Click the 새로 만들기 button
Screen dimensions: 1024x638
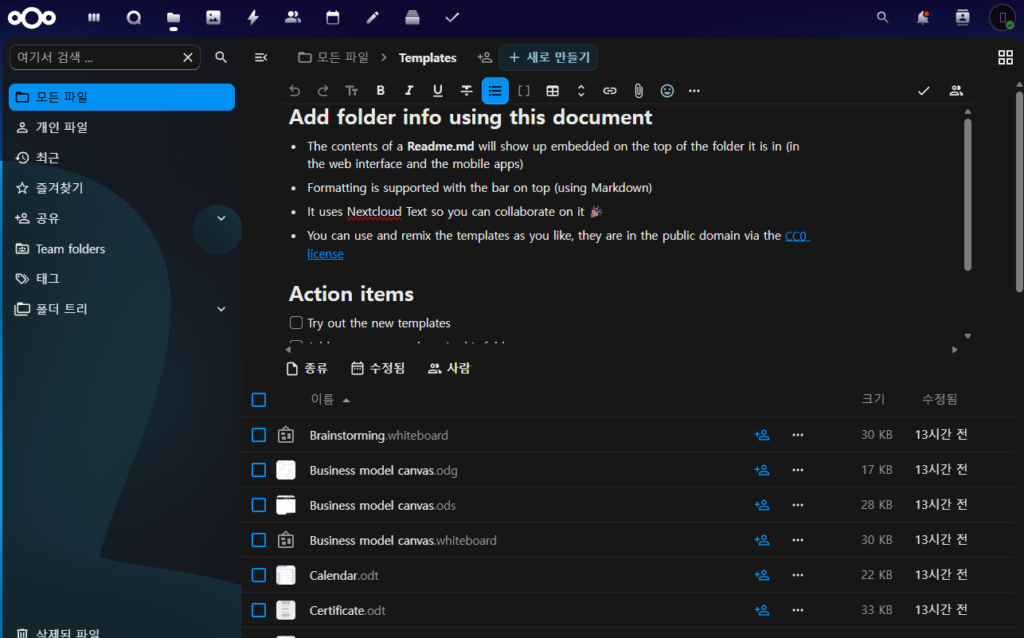[549, 57]
